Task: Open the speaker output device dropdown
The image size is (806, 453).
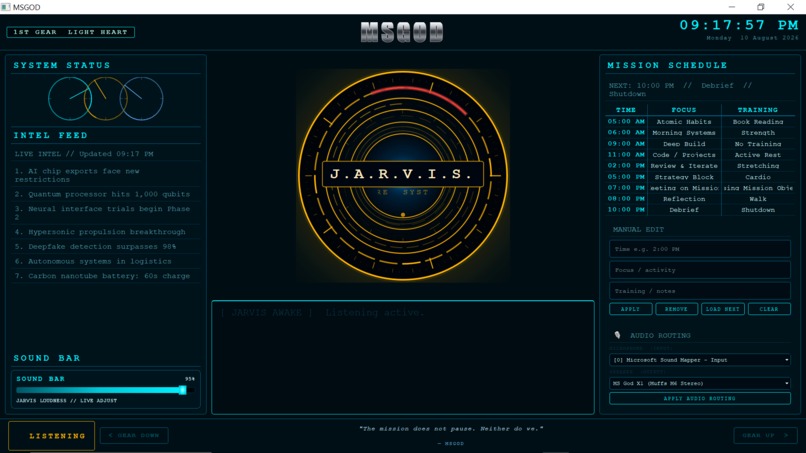Action: 700,383
